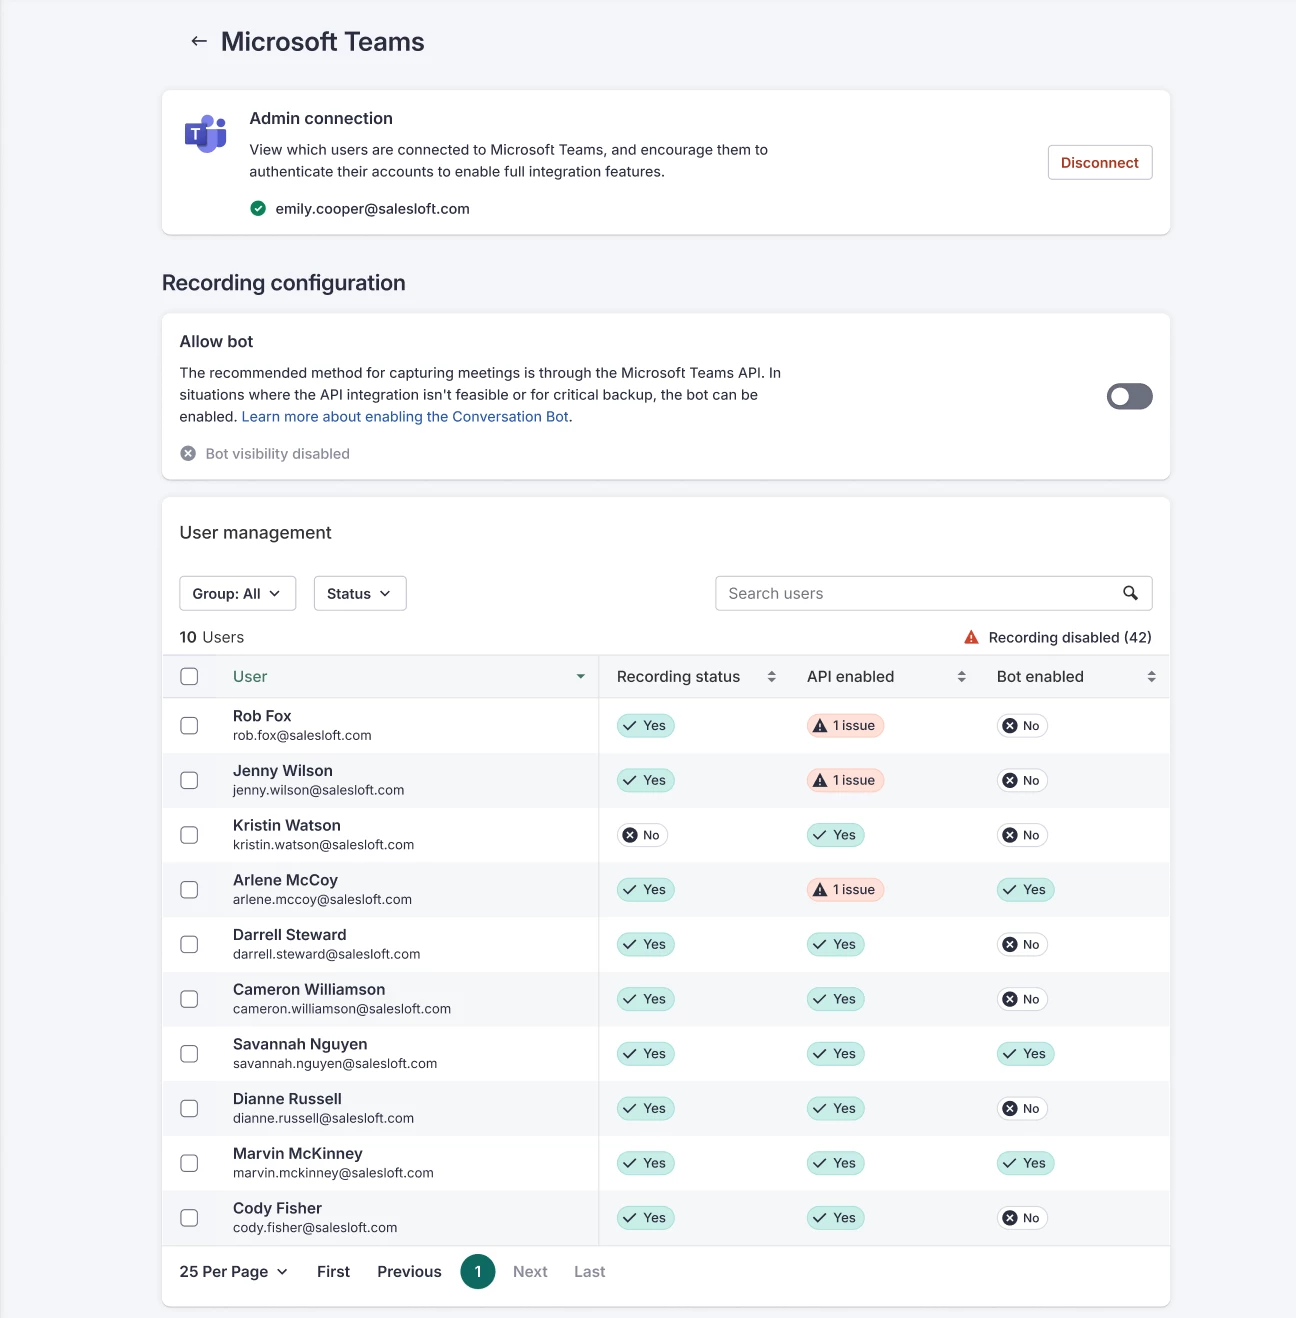This screenshot has height=1318, width=1296.
Task: Check the select-all users checkbox in header
Action: tap(189, 677)
